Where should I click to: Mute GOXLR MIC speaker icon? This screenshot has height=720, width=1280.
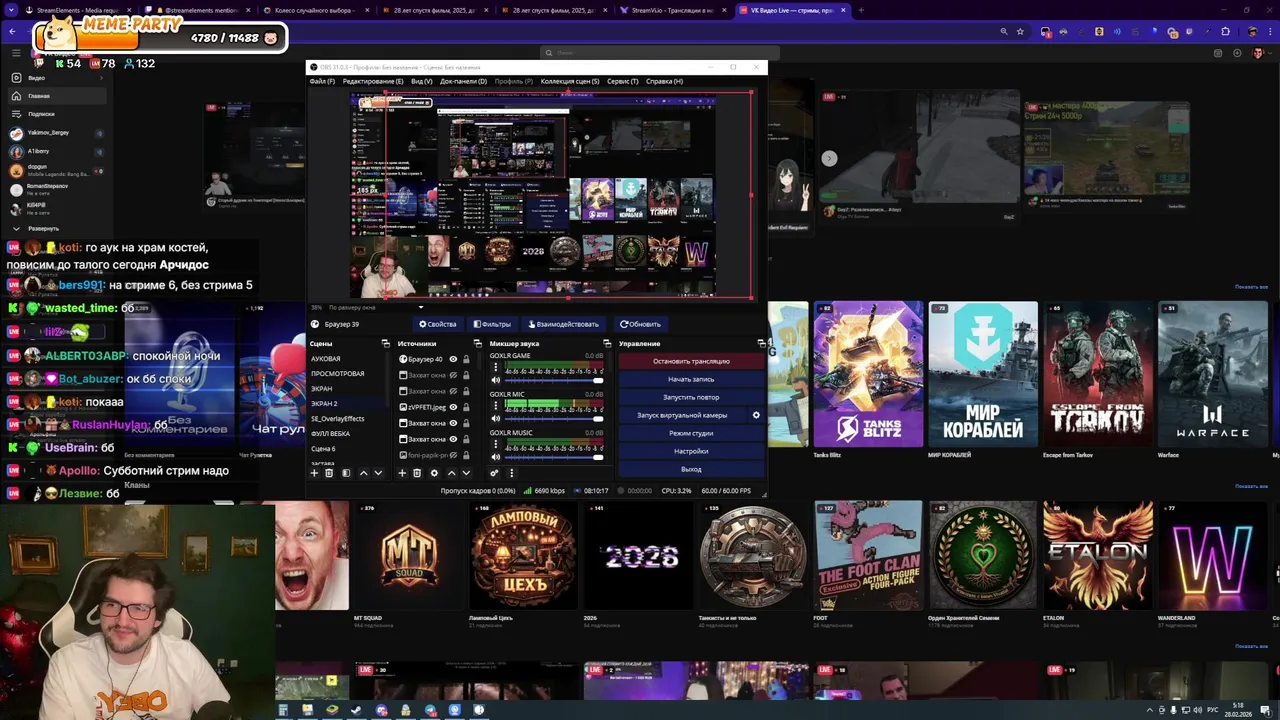[x=495, y=418]
